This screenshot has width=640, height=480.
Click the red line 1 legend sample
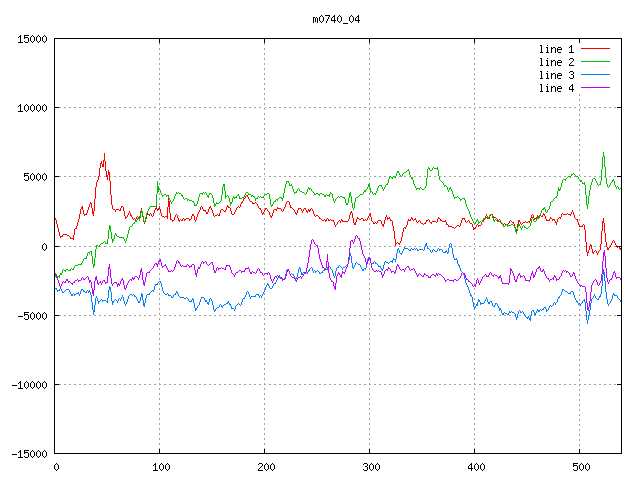point(595,49)
